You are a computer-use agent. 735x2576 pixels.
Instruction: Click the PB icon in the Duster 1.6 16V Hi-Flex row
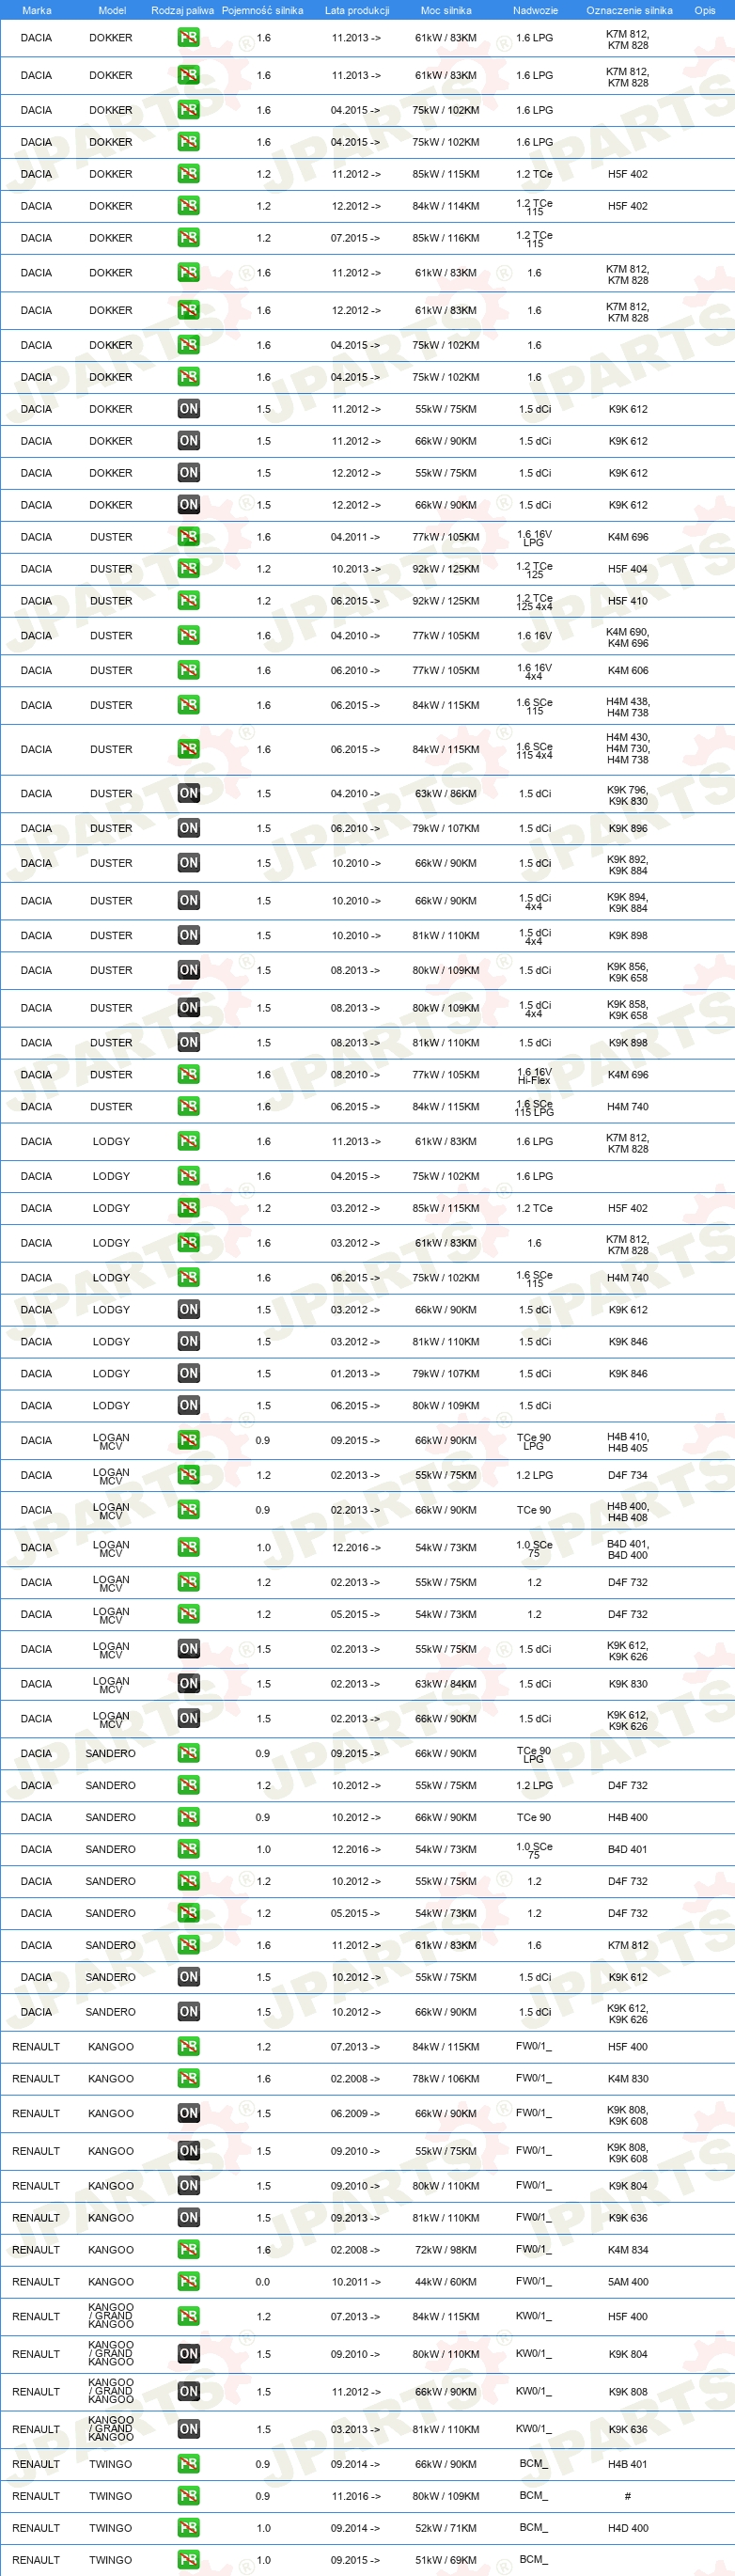pyautogui.click(x=188, y=1075)
